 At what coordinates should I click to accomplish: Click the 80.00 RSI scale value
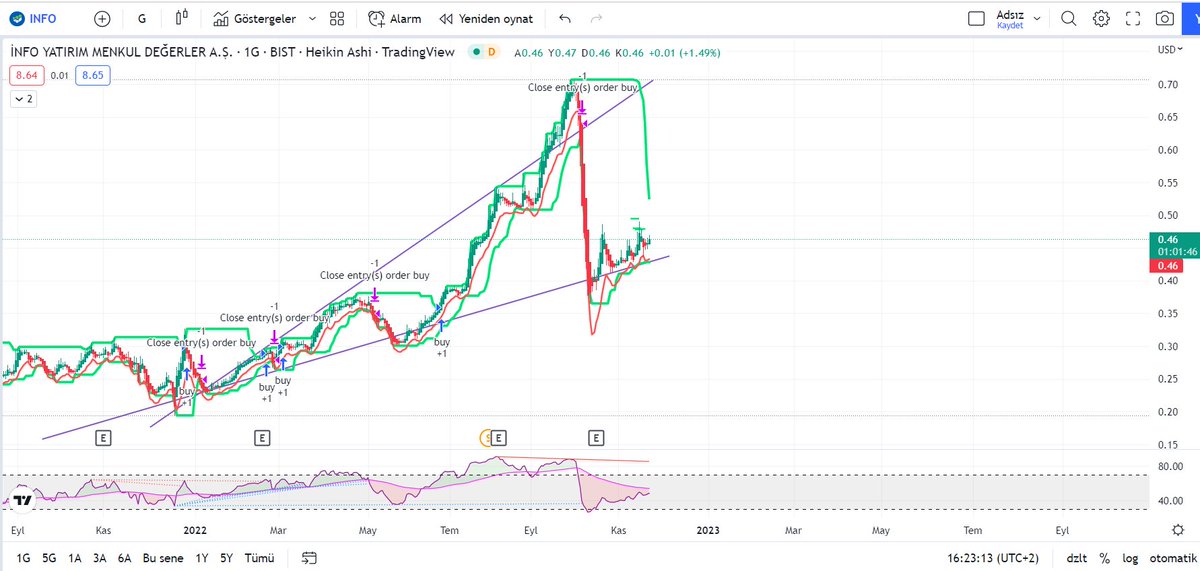click(x=1170, y=466)
